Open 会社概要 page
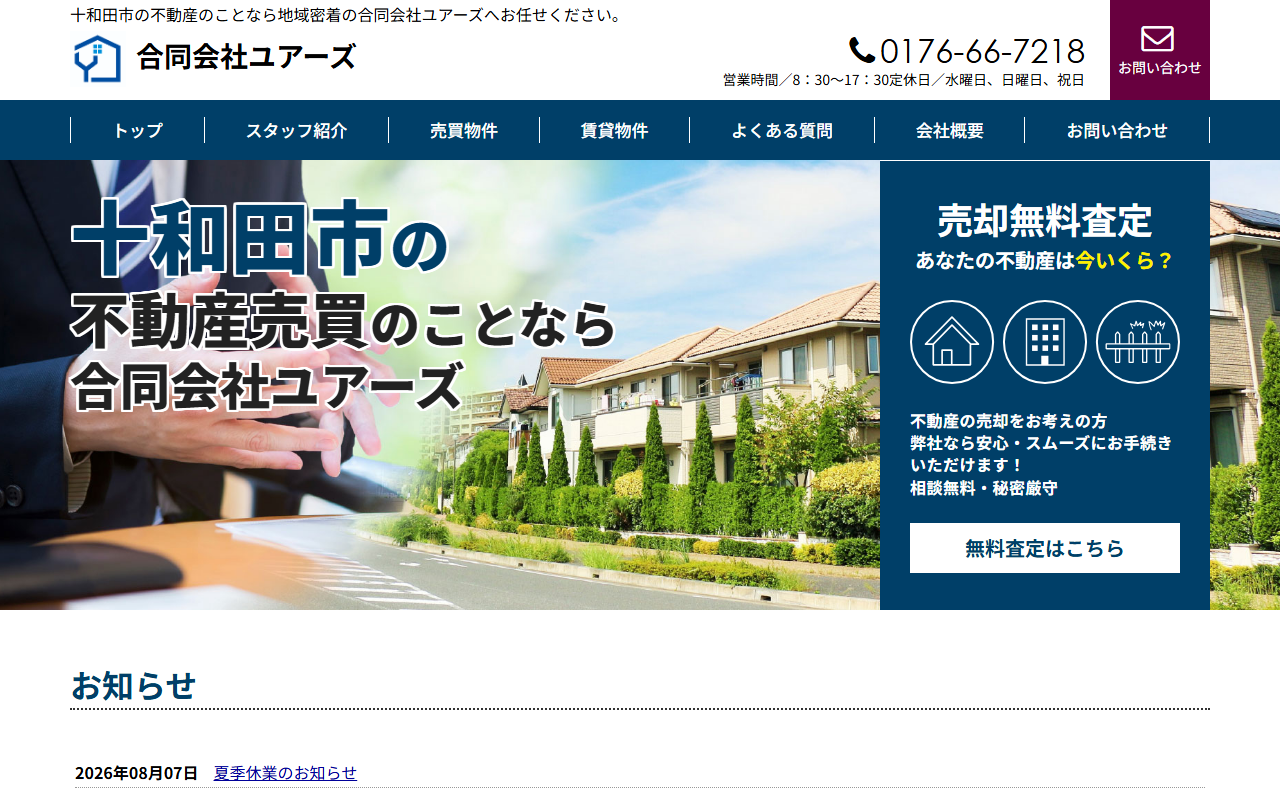The height and width of the screenshot is (800, 1280). [x=950, y=130]
